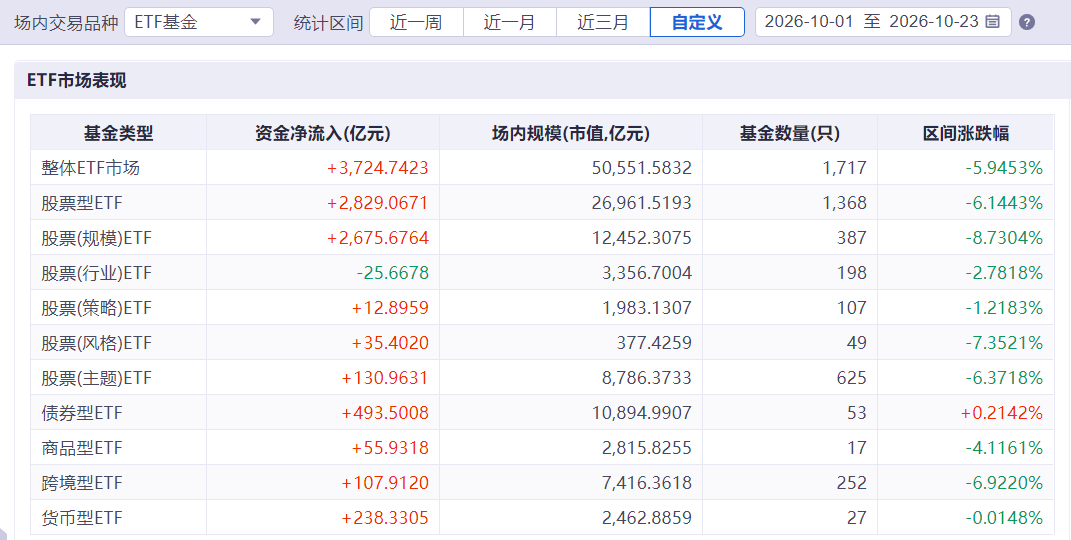
Task: Select the 债券型ETF row label
Action: (82, 413)
